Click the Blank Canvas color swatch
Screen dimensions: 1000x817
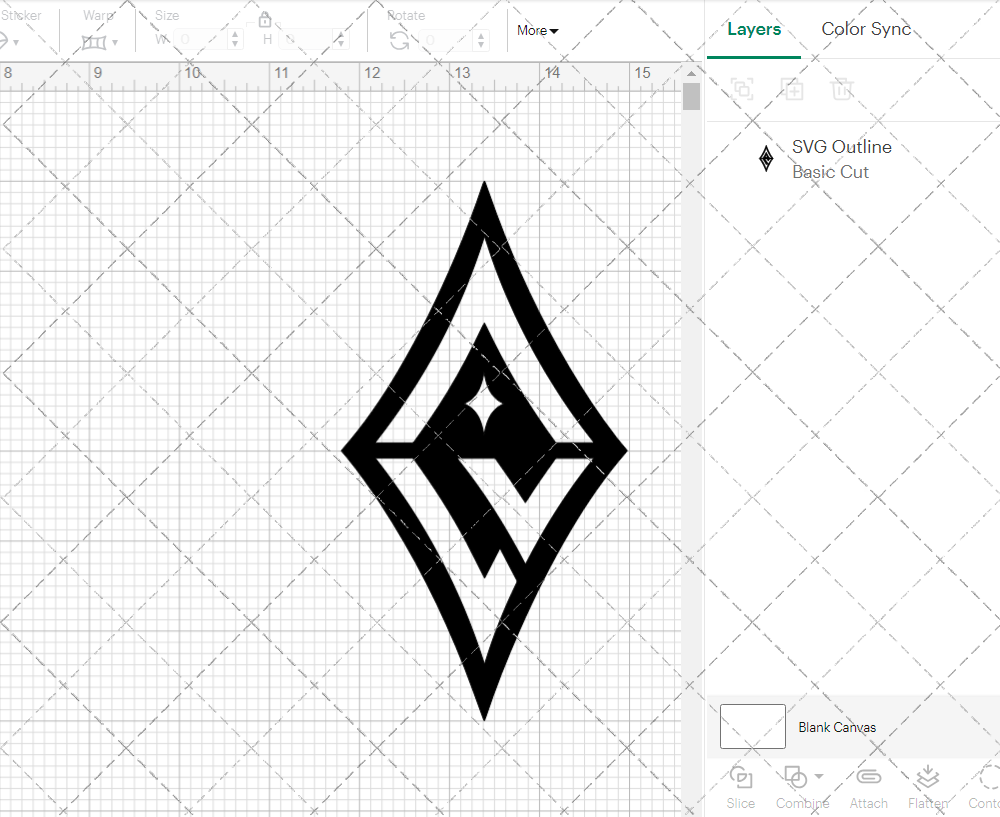pyautogui.click(x=752, y=727)
